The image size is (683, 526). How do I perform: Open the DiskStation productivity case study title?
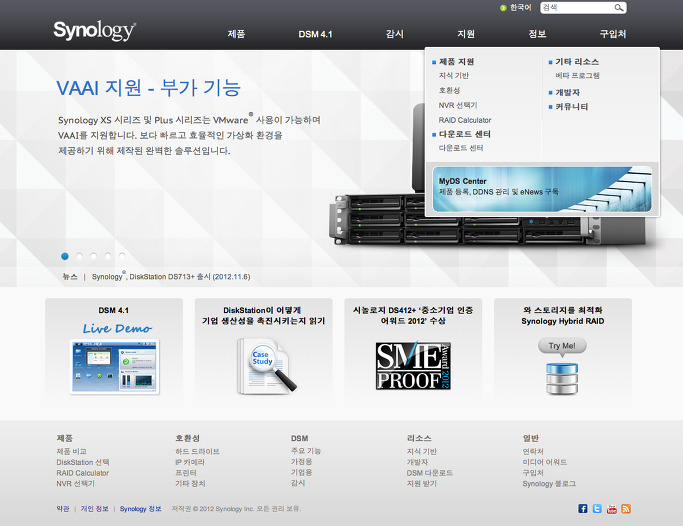(x=264, y=316)
